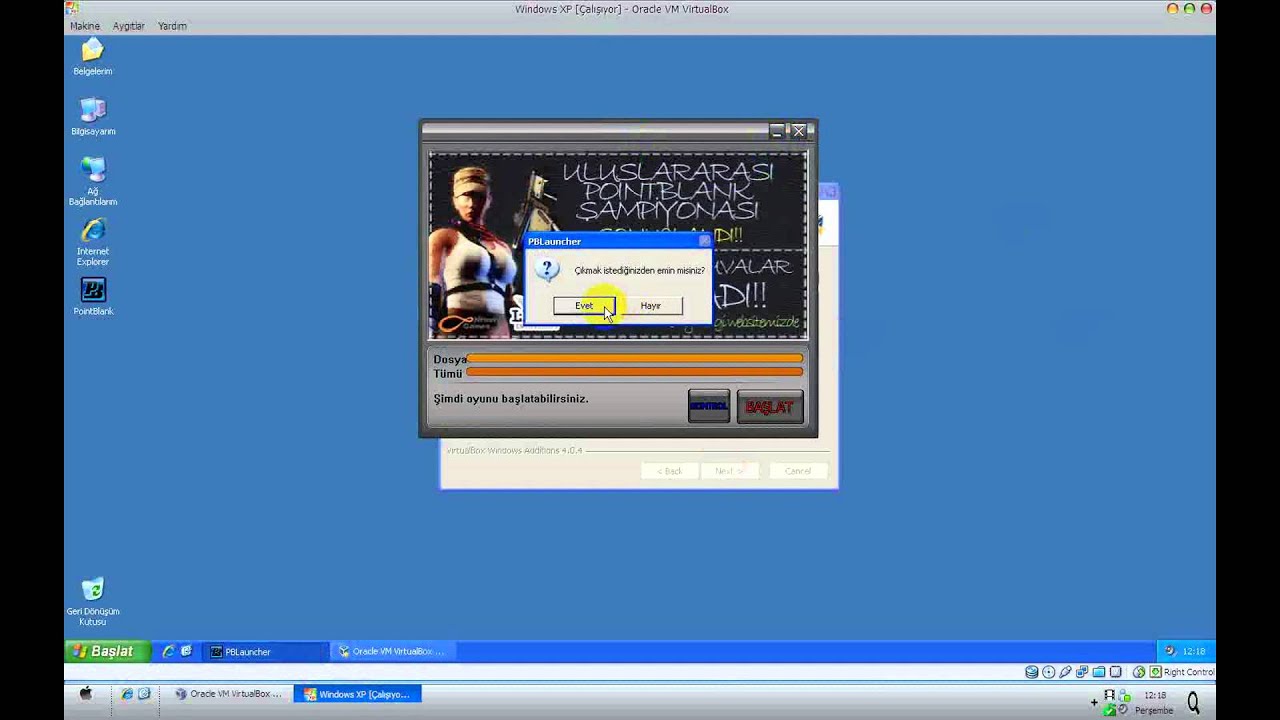
Task: Click the question mark dialog icon
Action: pos(546,269)
